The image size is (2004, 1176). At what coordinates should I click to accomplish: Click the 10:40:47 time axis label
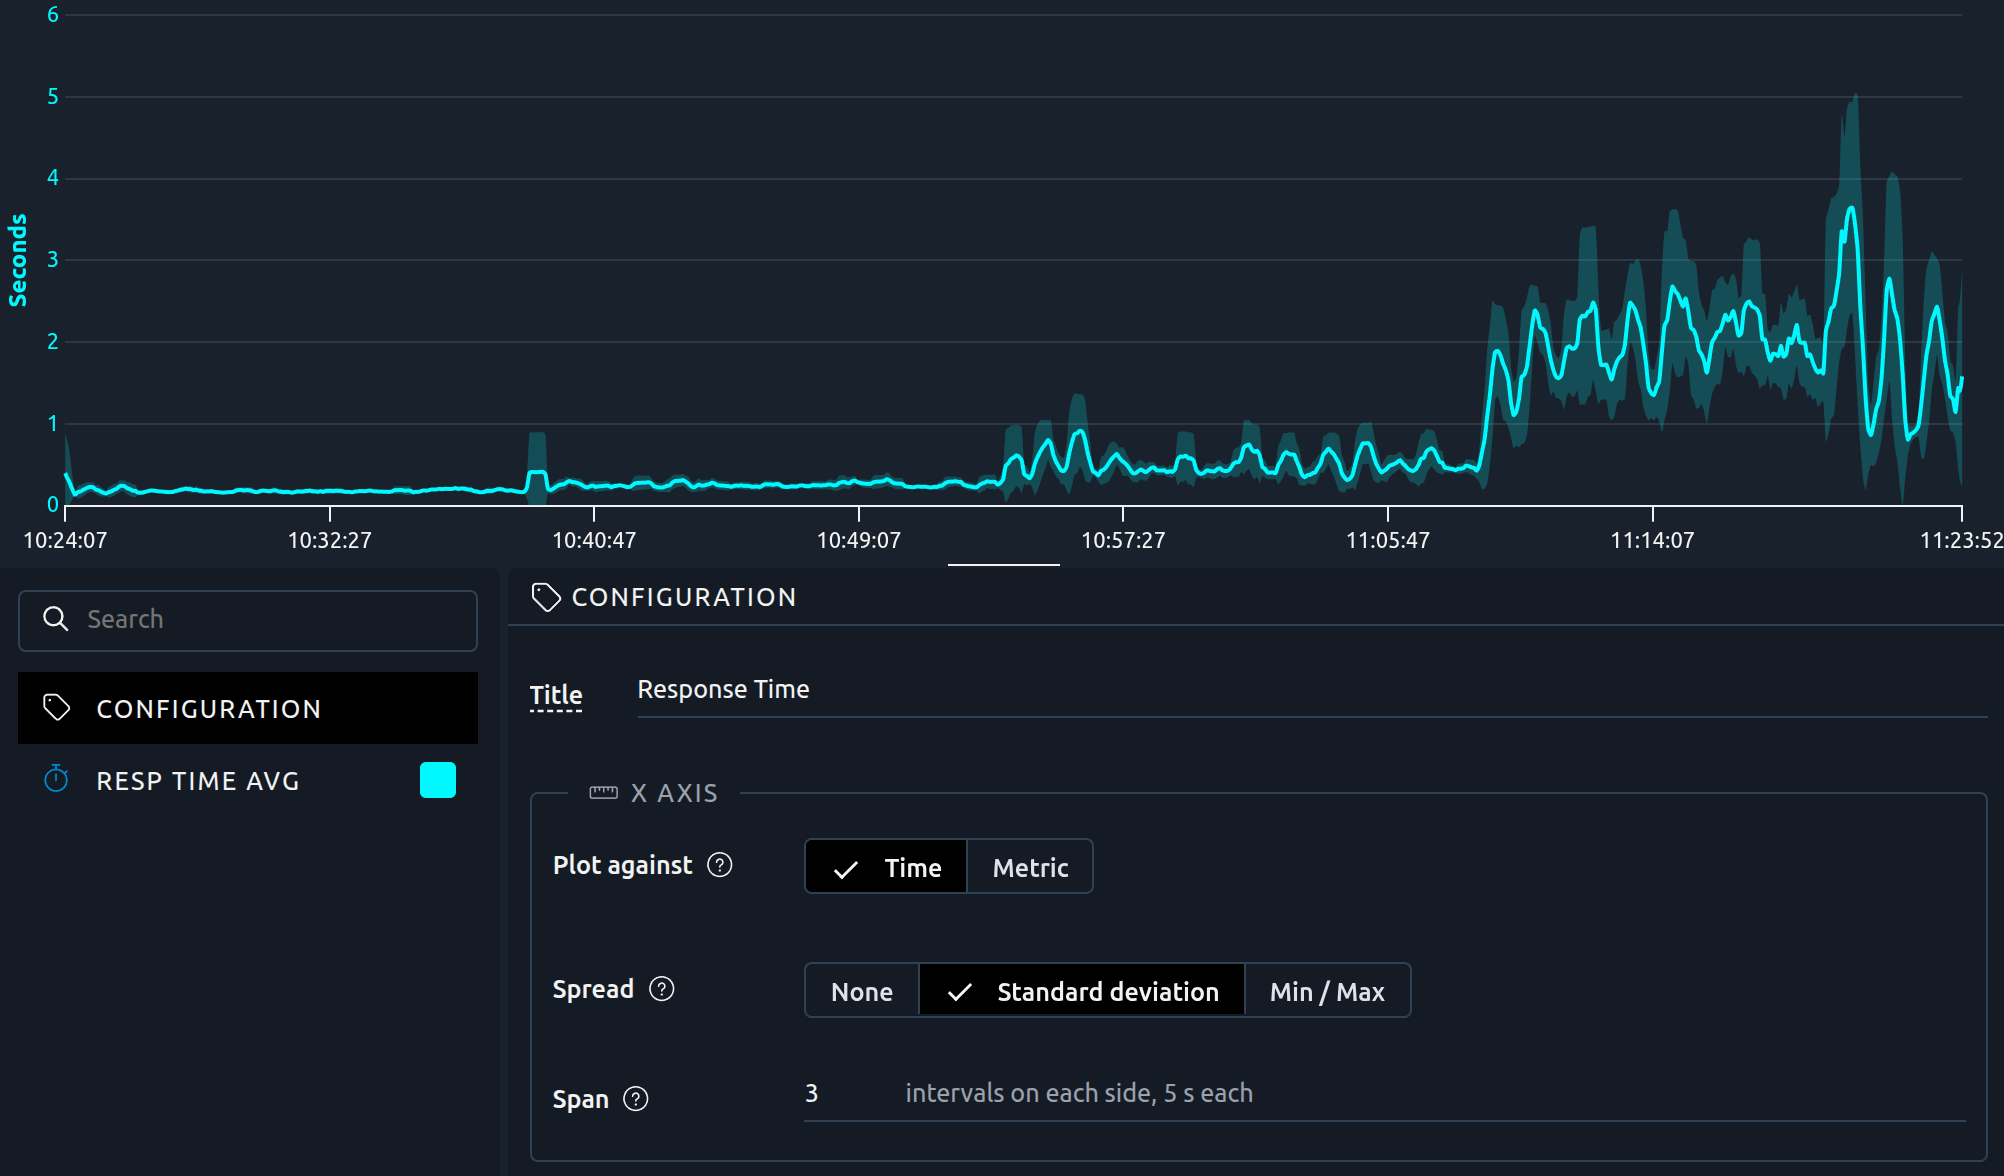click(x=594, y=541)
